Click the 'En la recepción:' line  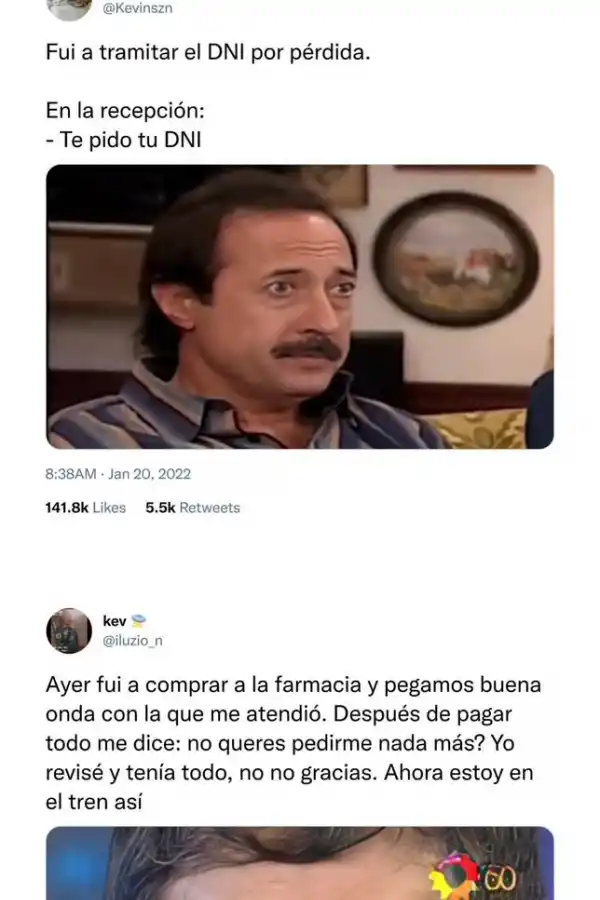coord(125,111)
